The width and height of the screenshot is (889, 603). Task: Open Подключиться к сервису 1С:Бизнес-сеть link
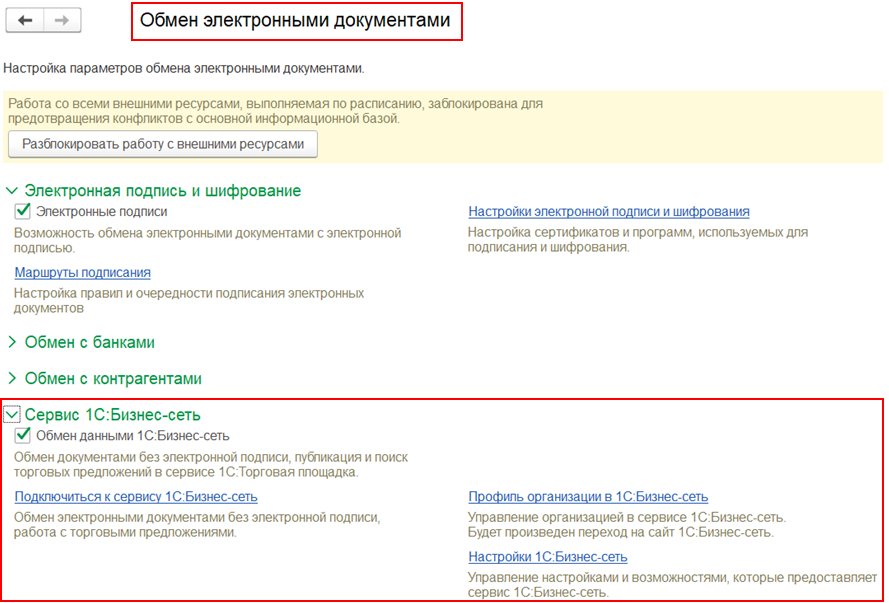pos(136,497)
